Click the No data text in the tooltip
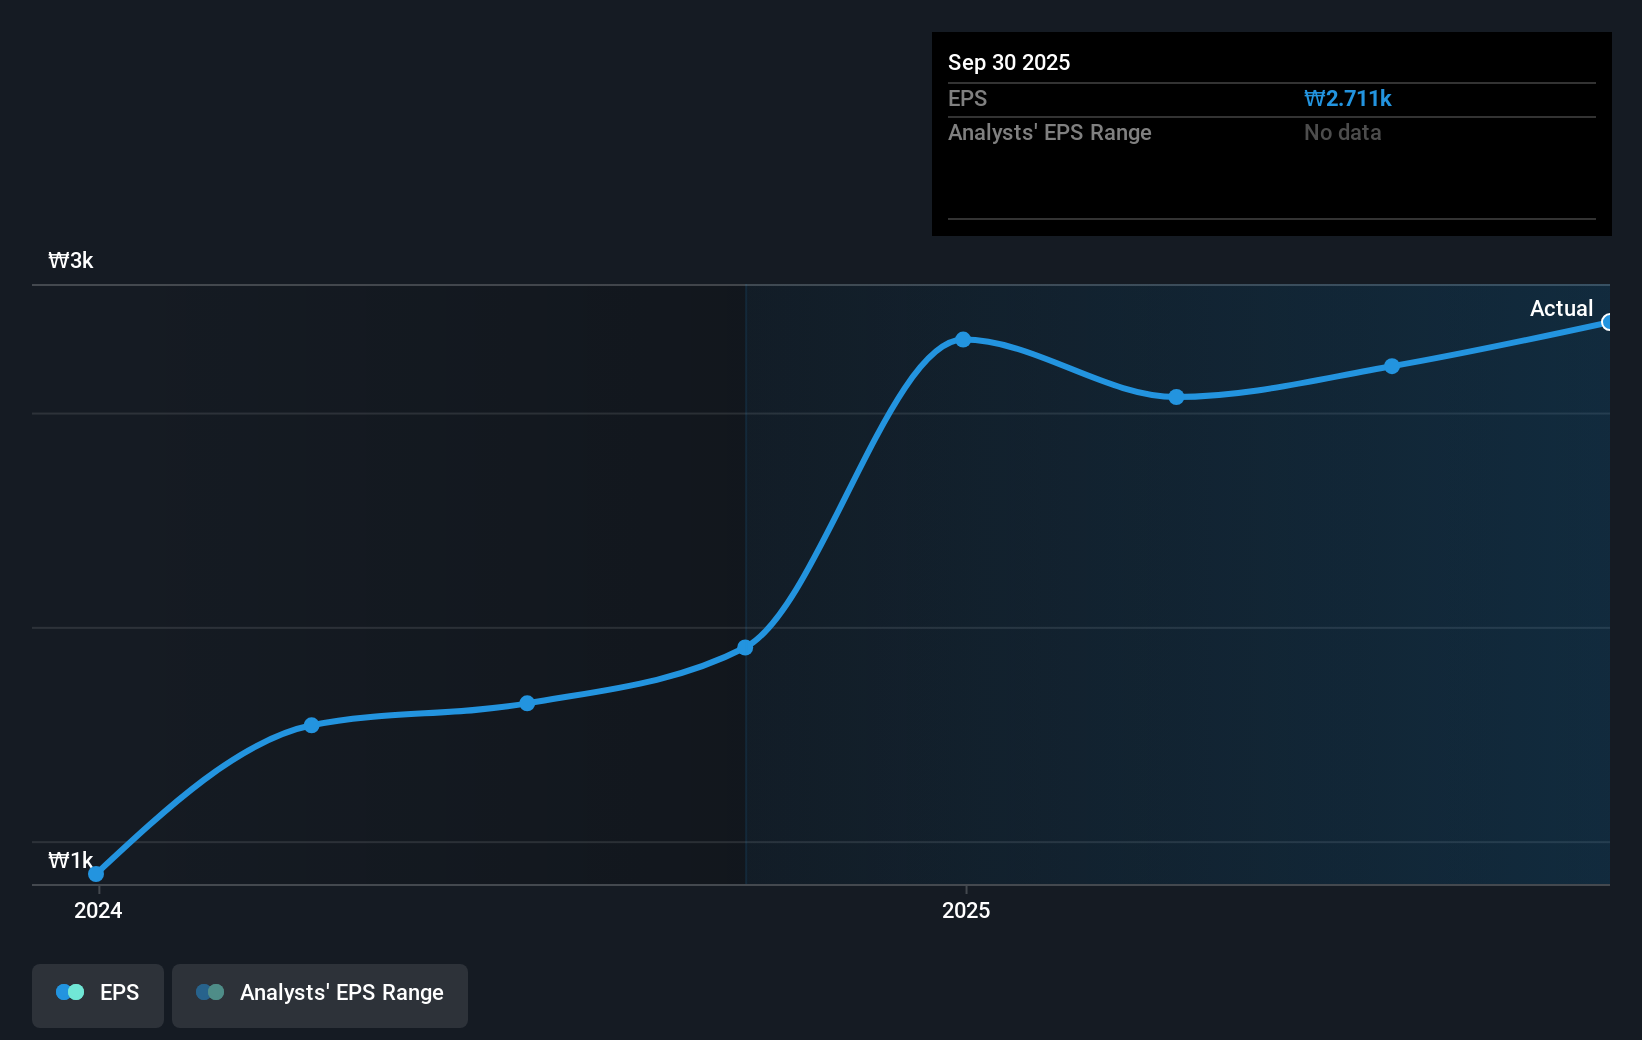 click(1342, 132)
